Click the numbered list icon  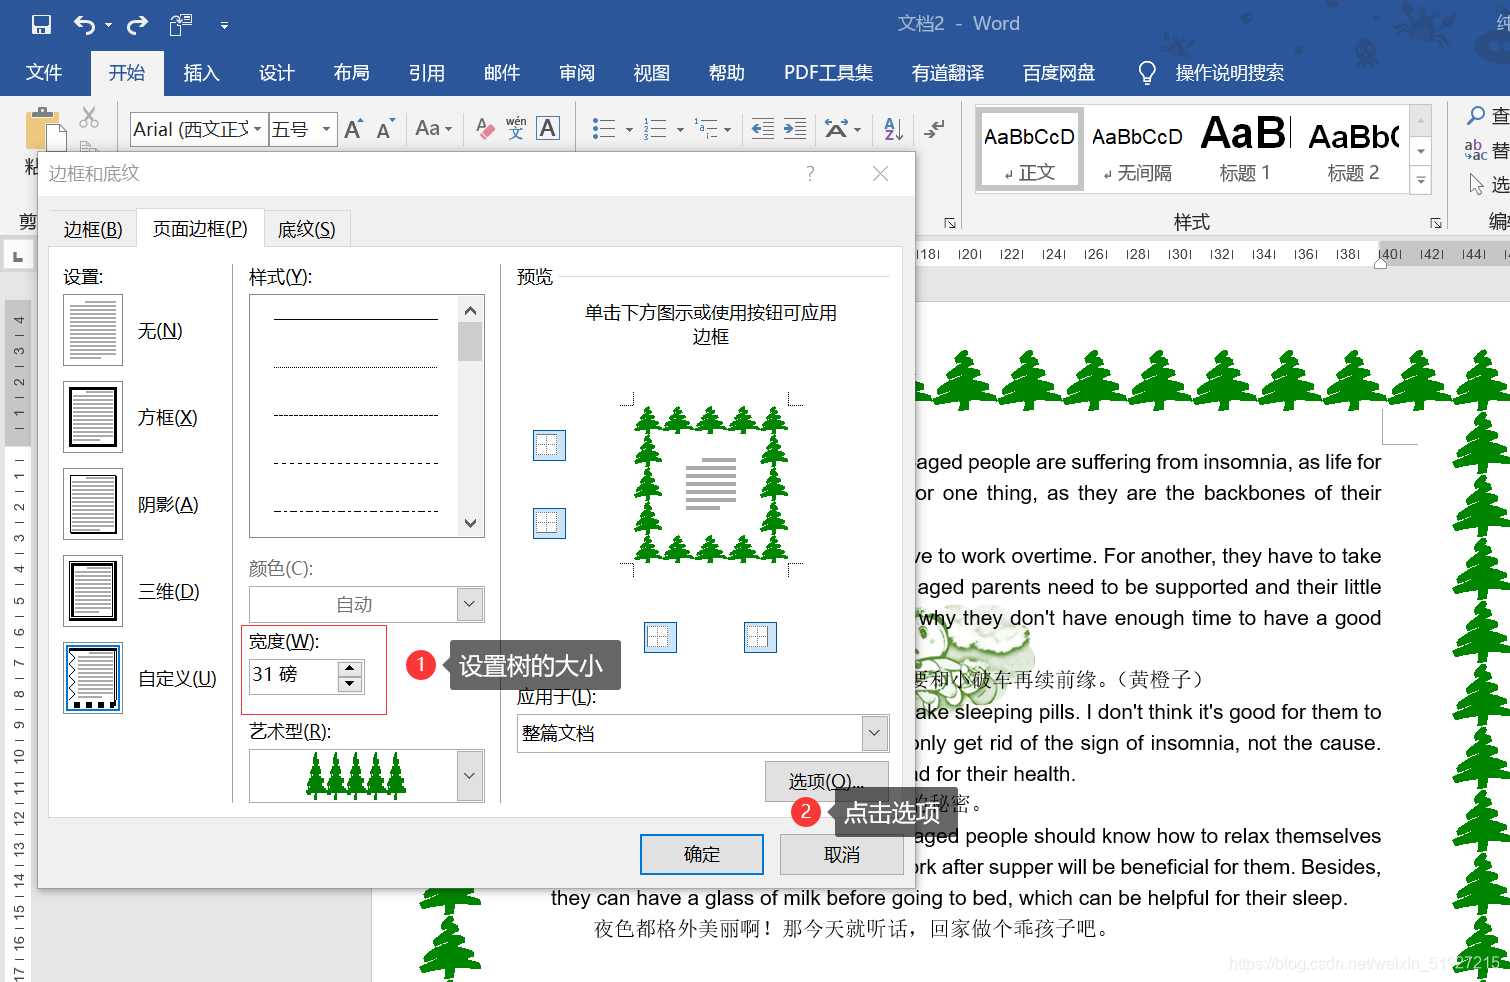pyautogui.click(x=655, y=128)
